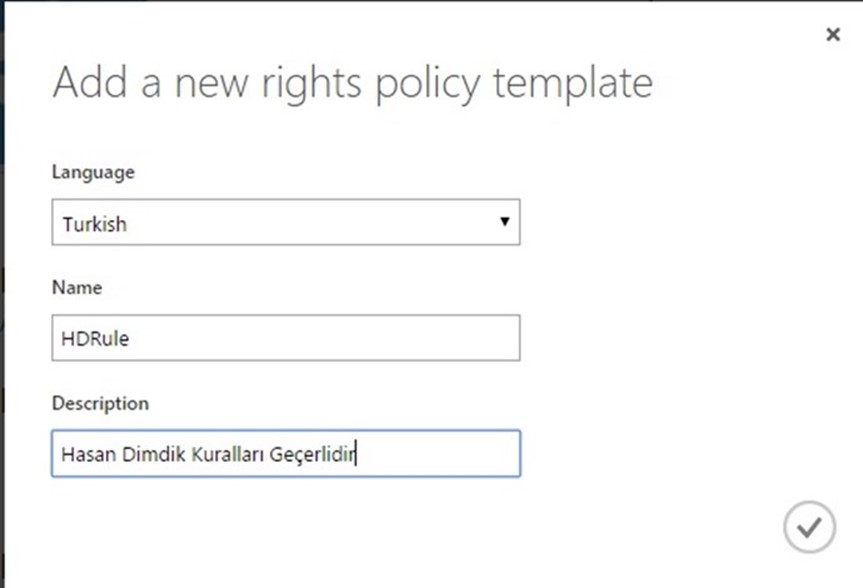Click the blank area of the Language box
This screenshot has width=863, height=588.
[308, 222]
